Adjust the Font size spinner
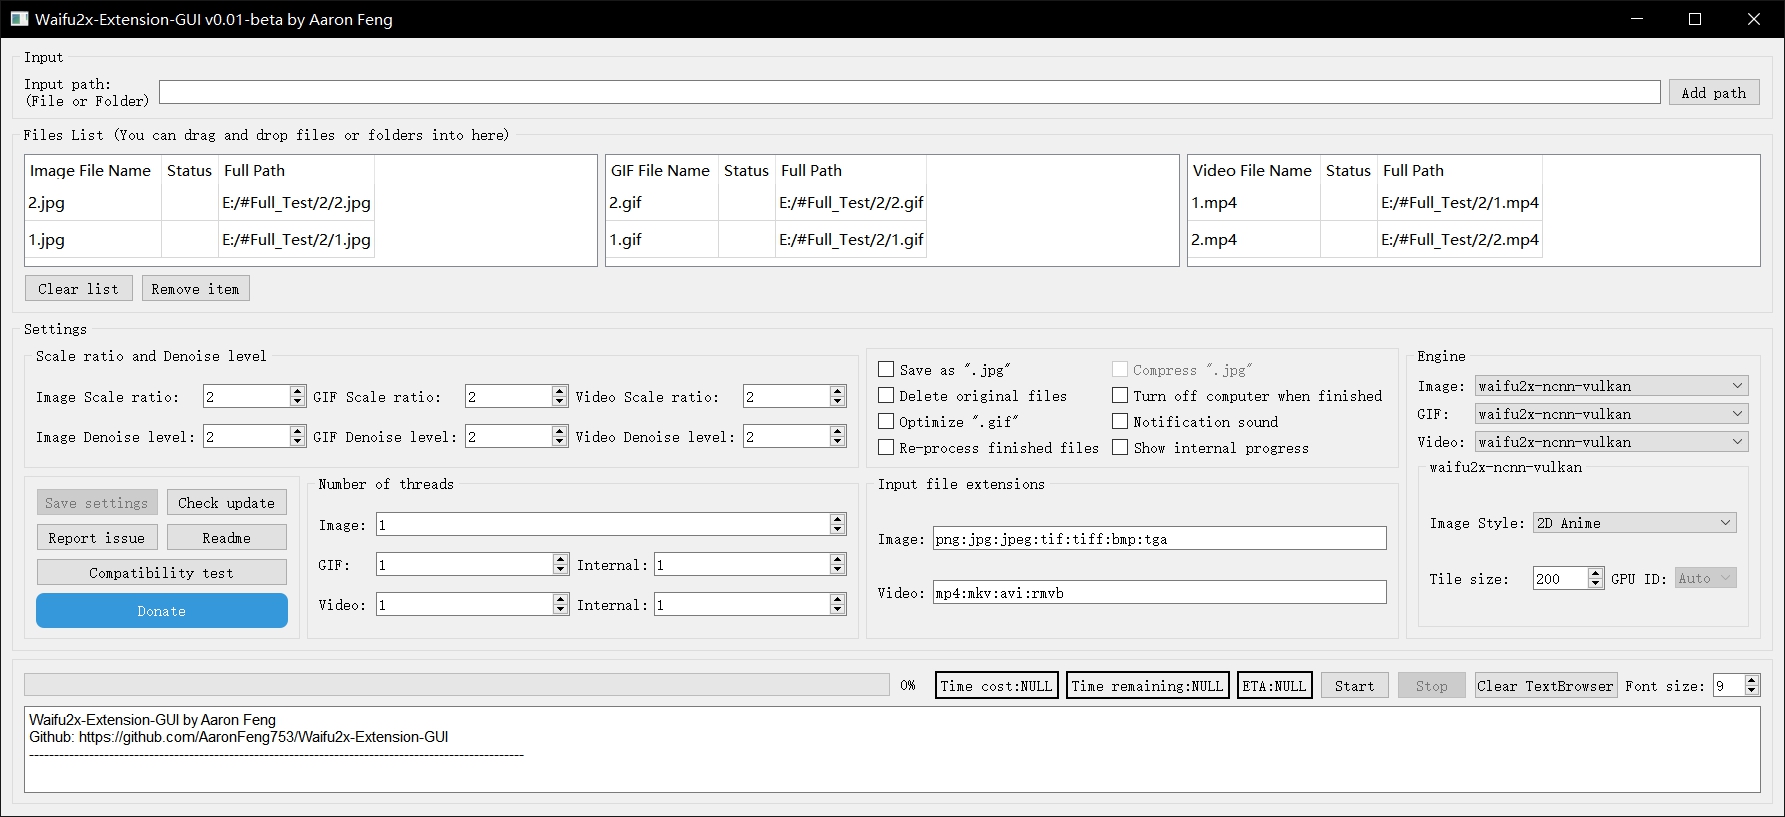Image resolution: width=1785 pixels, height=817 pixels. pyautogui.click(x=1736, y=685)
